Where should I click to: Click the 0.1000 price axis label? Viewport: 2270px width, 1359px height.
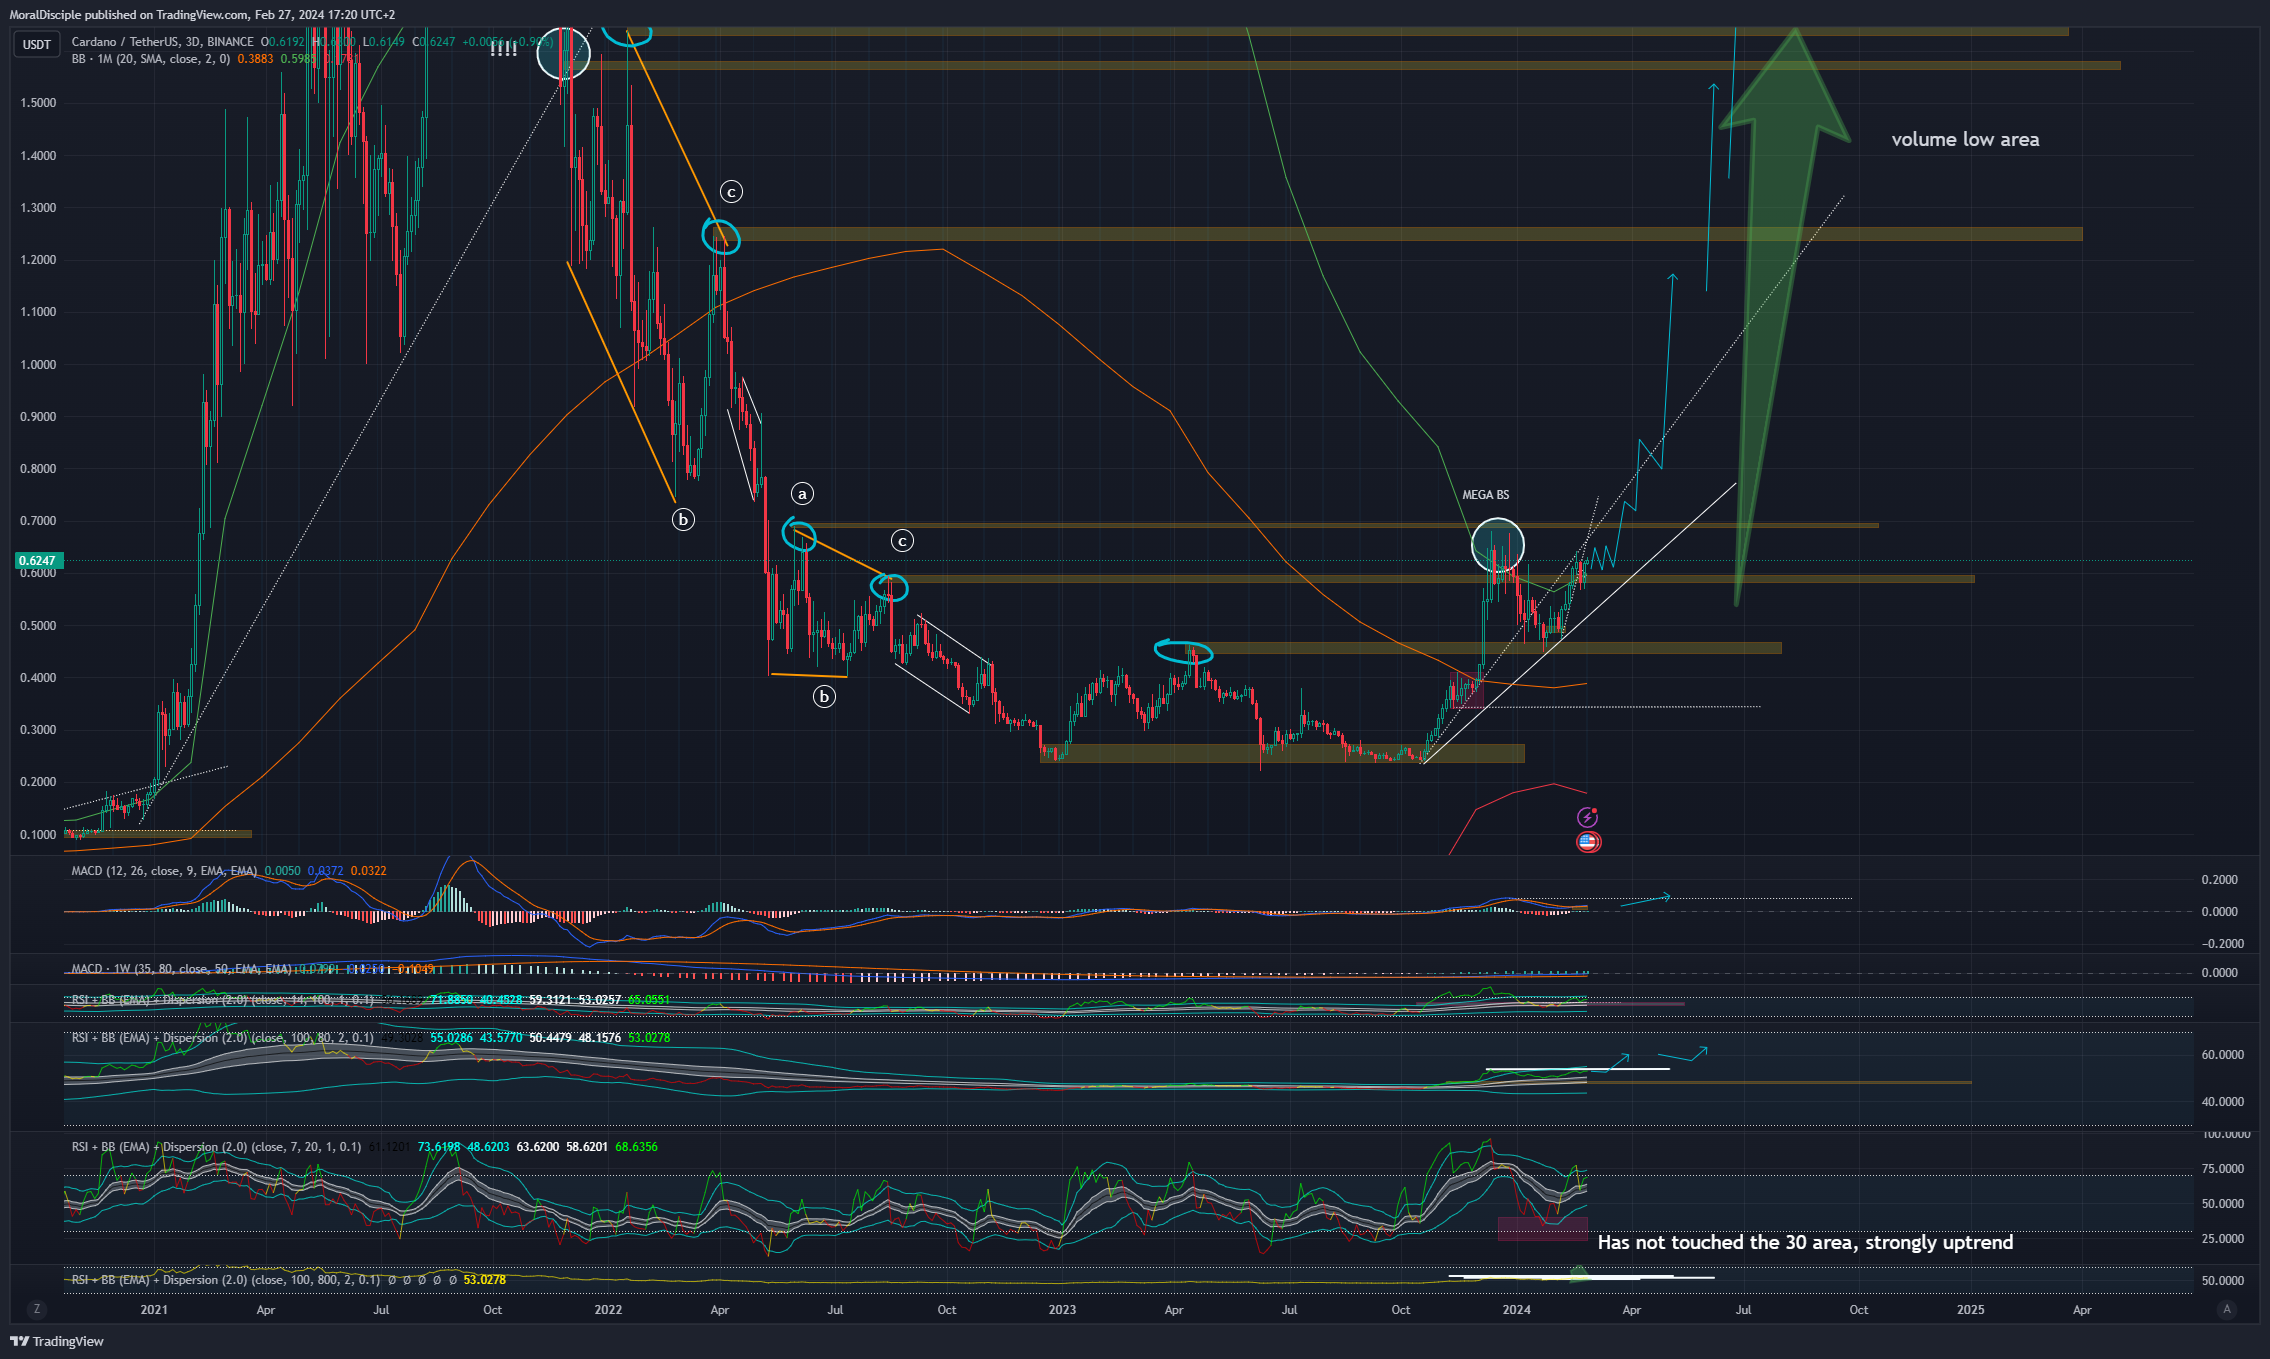(x=38, y=835)
